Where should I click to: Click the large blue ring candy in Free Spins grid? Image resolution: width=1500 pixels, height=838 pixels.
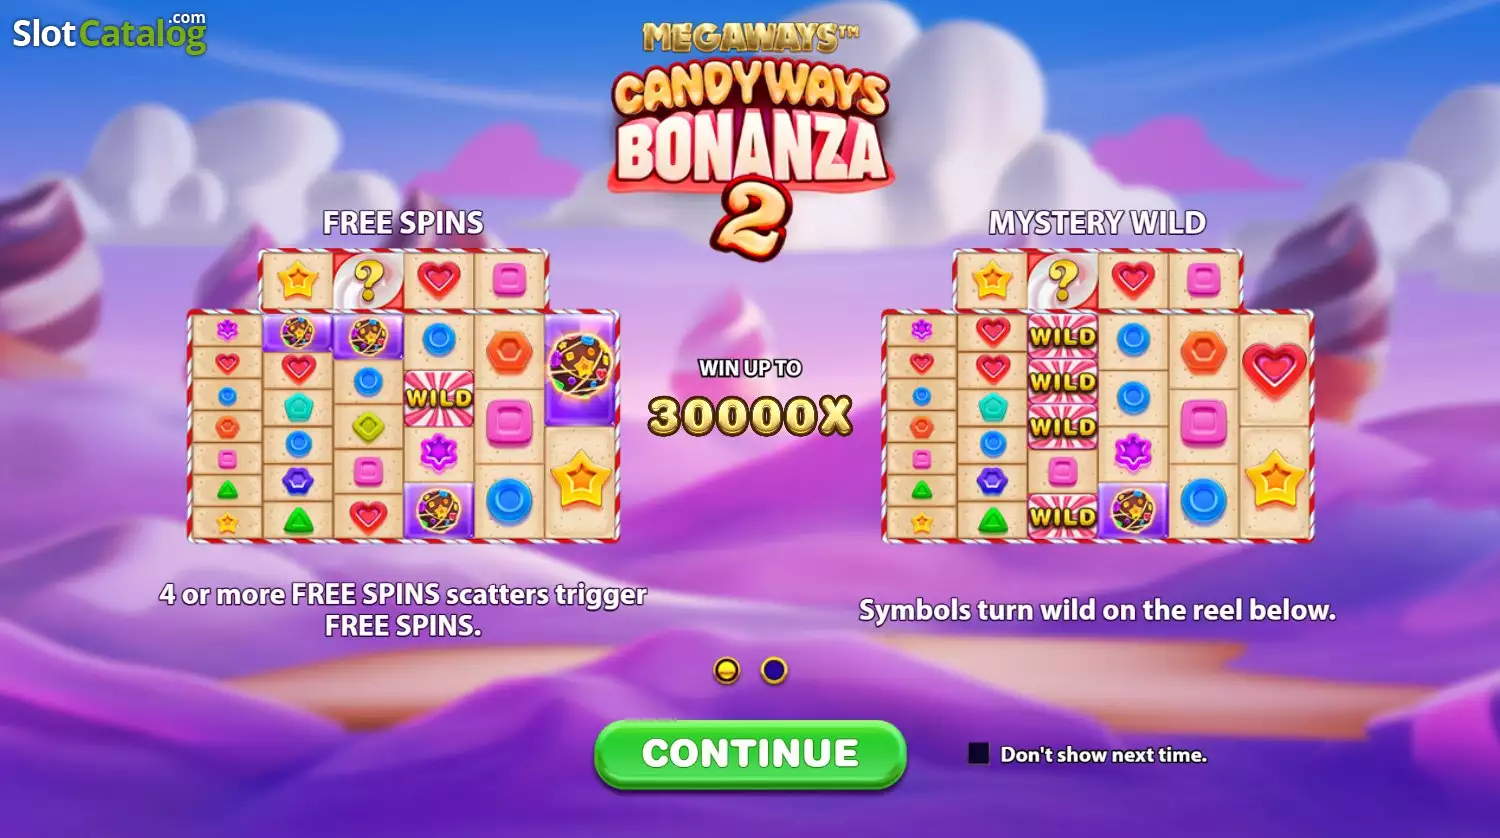[509, 500]
